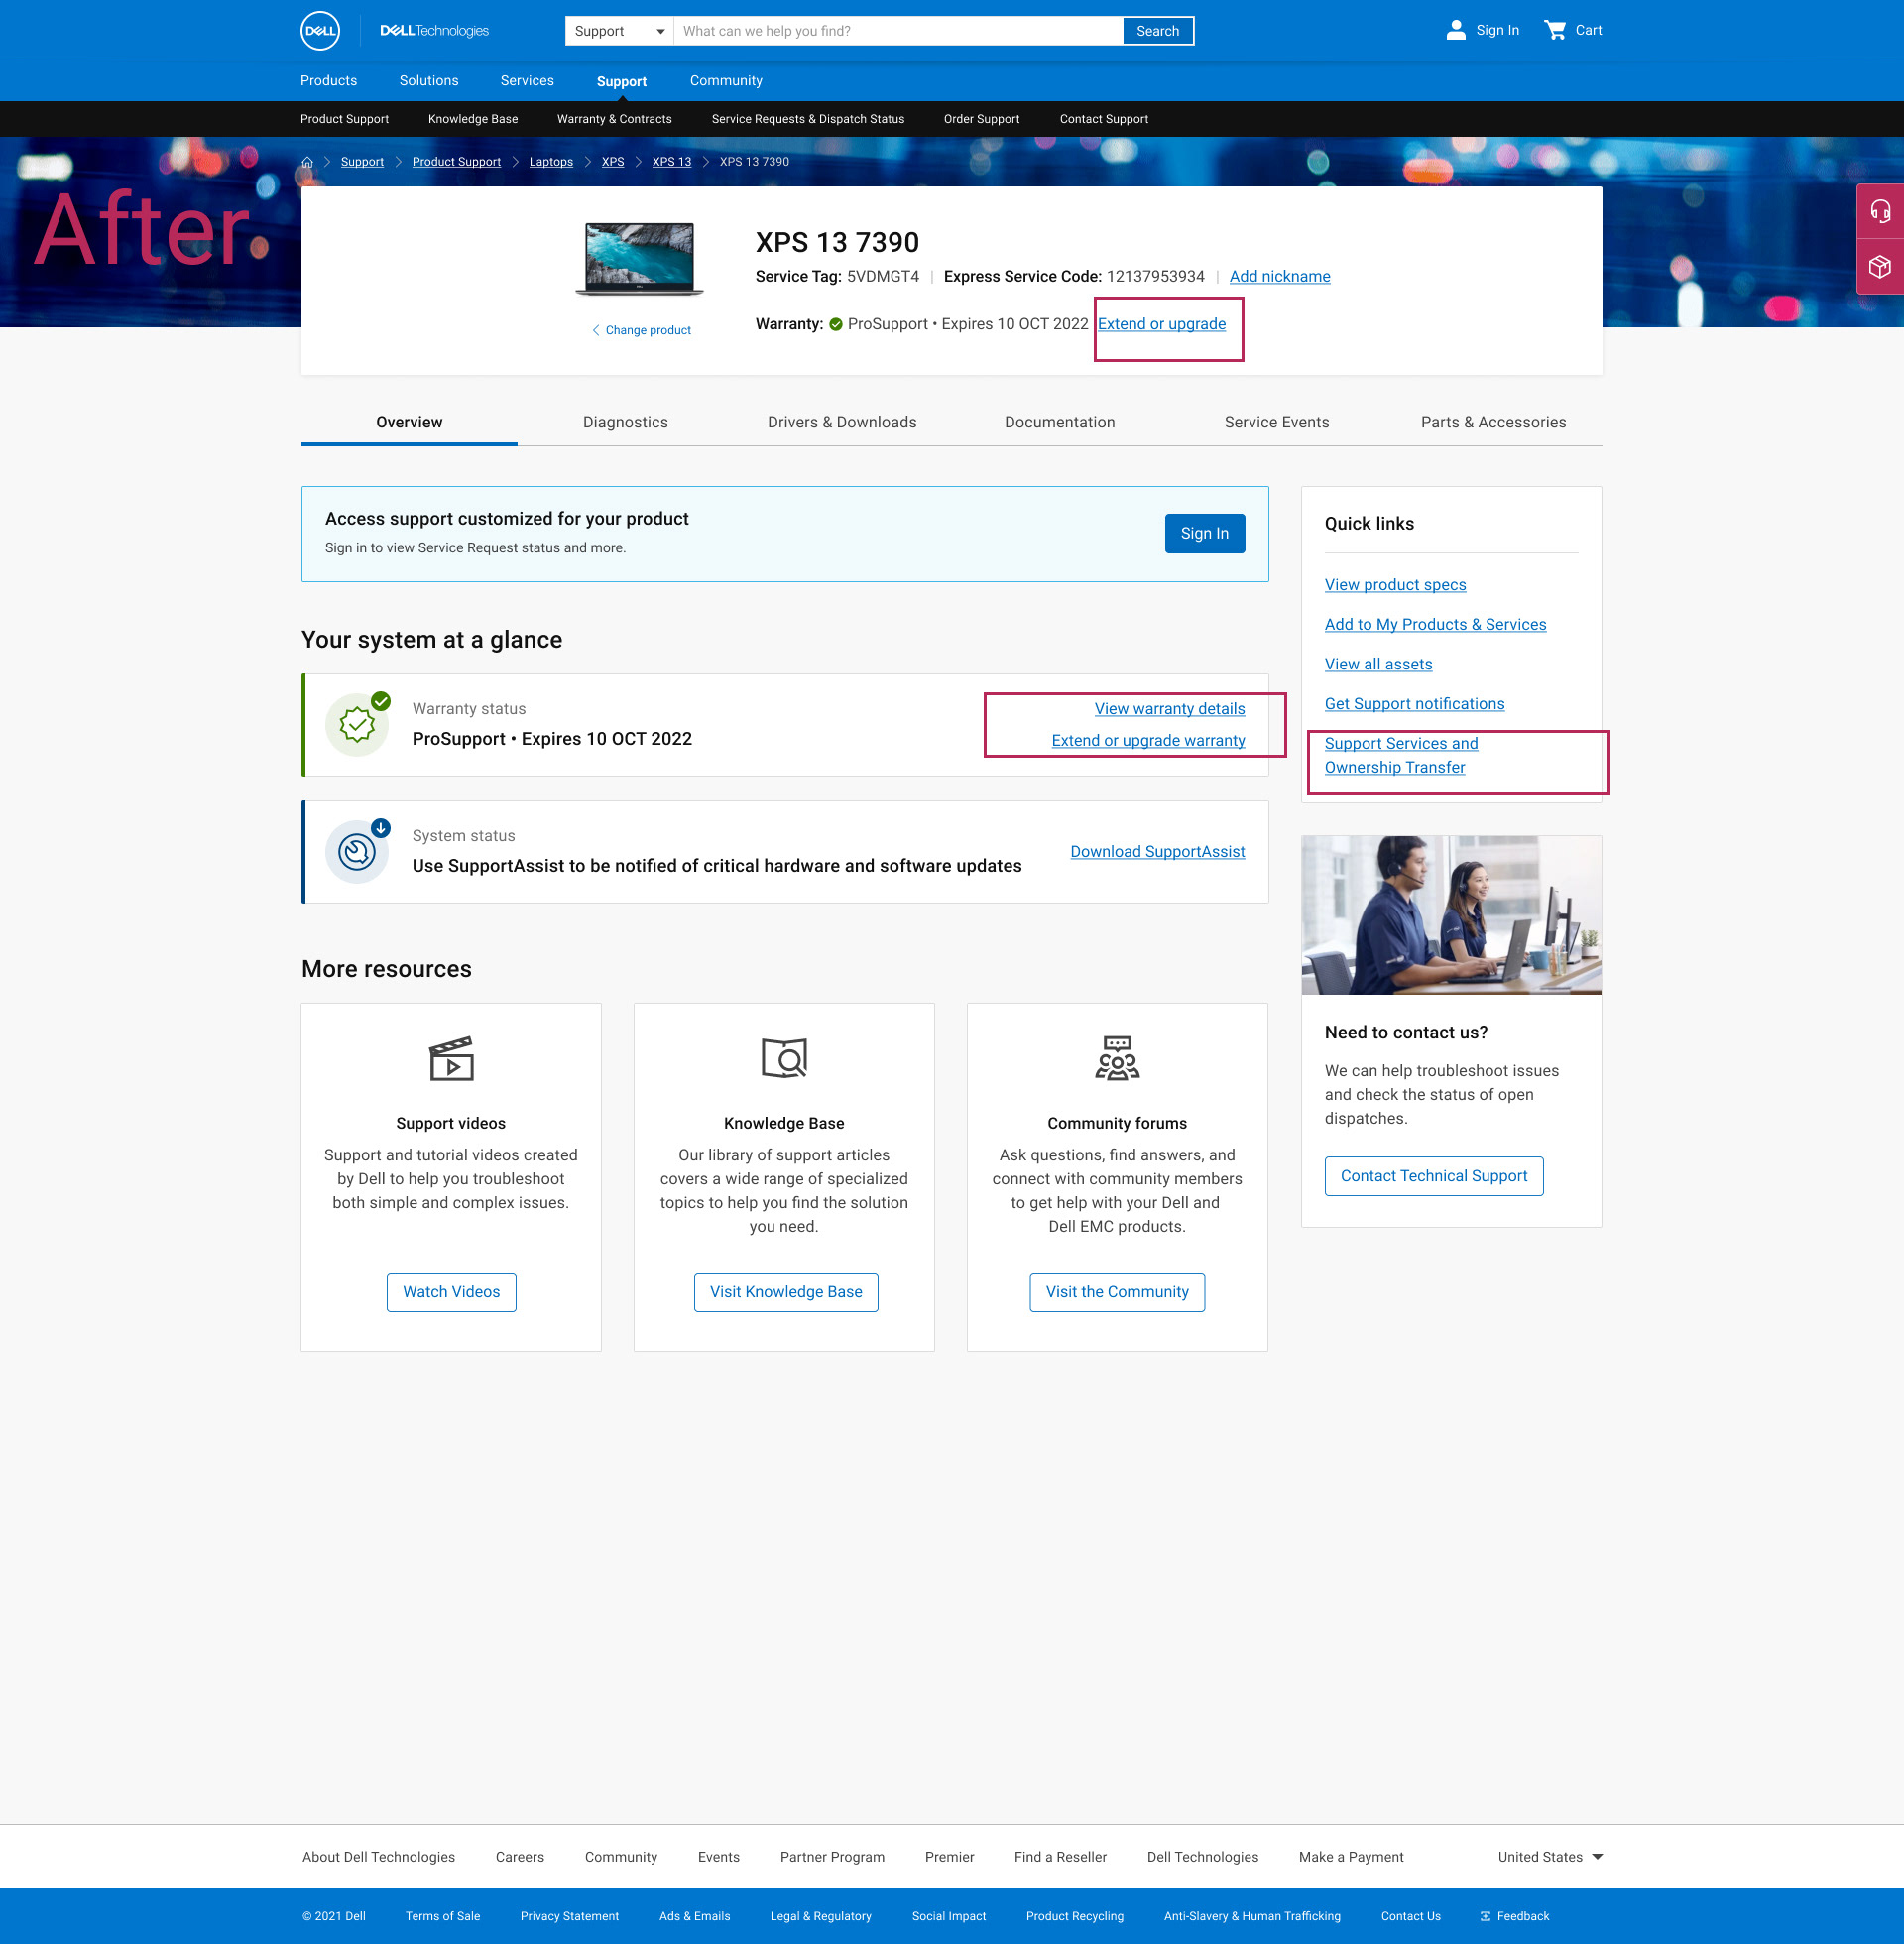Click Extend or upgrade link beside warranty expiry
This screenshot has width=1904, height=1944.
[x=1162, y=324]
